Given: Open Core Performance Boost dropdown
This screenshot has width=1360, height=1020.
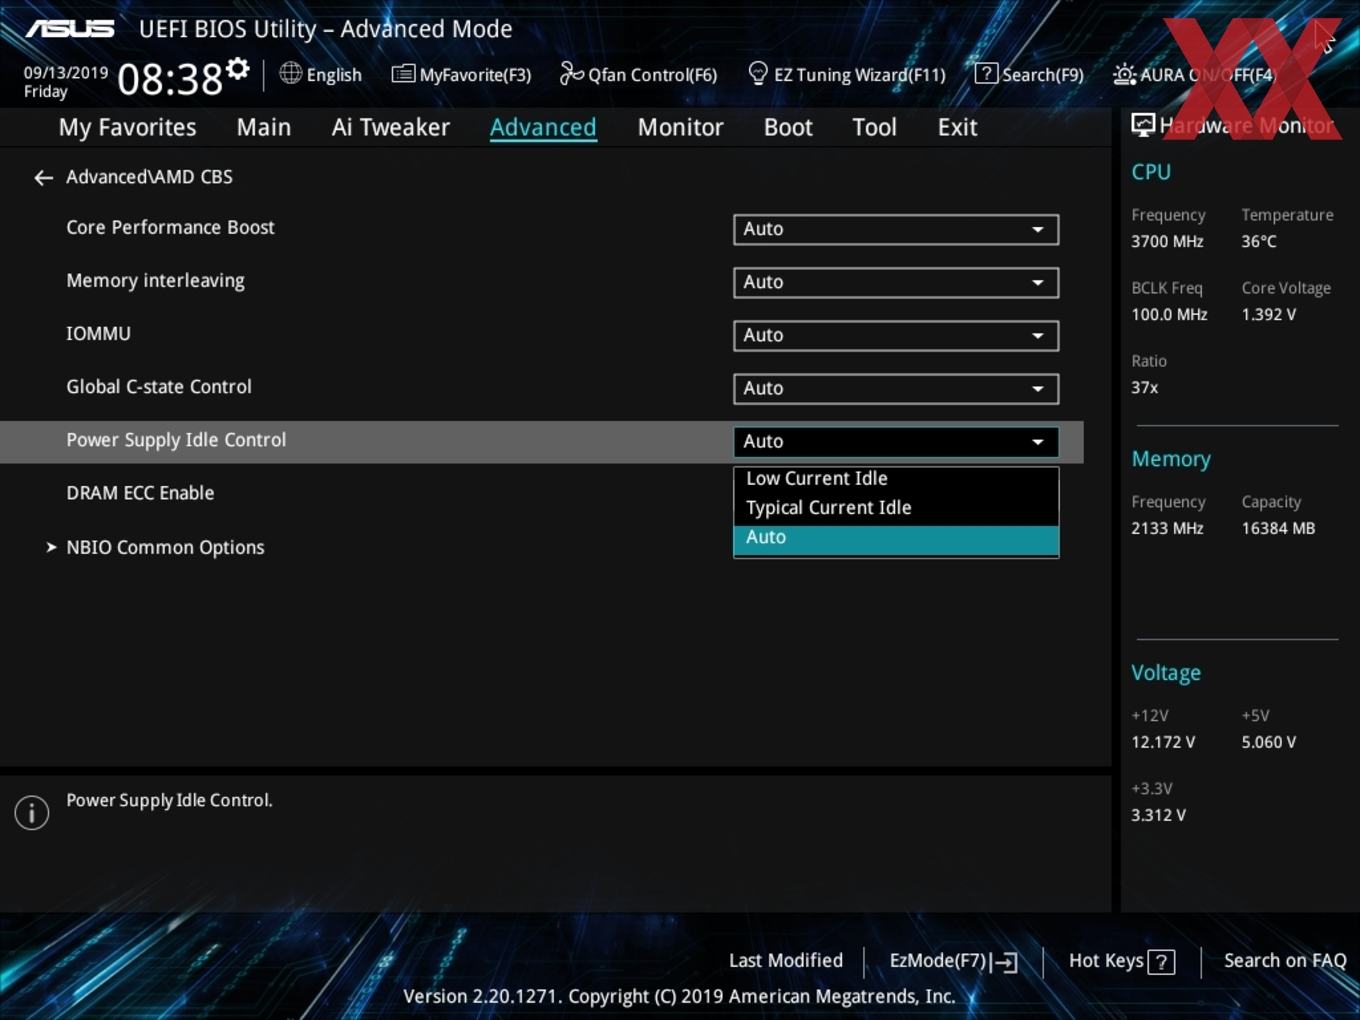Looking at the screenshot, I should pos(896,229).
